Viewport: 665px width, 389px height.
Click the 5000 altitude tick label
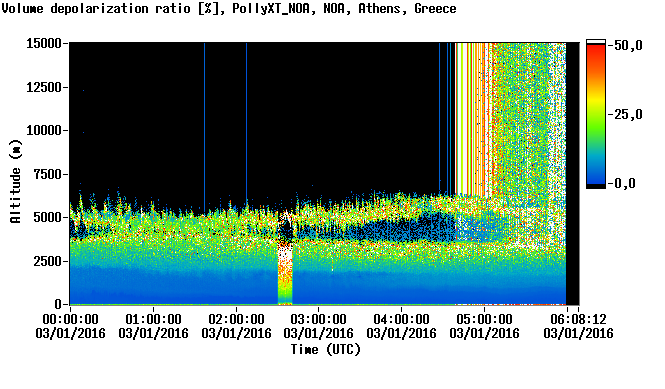47,217
